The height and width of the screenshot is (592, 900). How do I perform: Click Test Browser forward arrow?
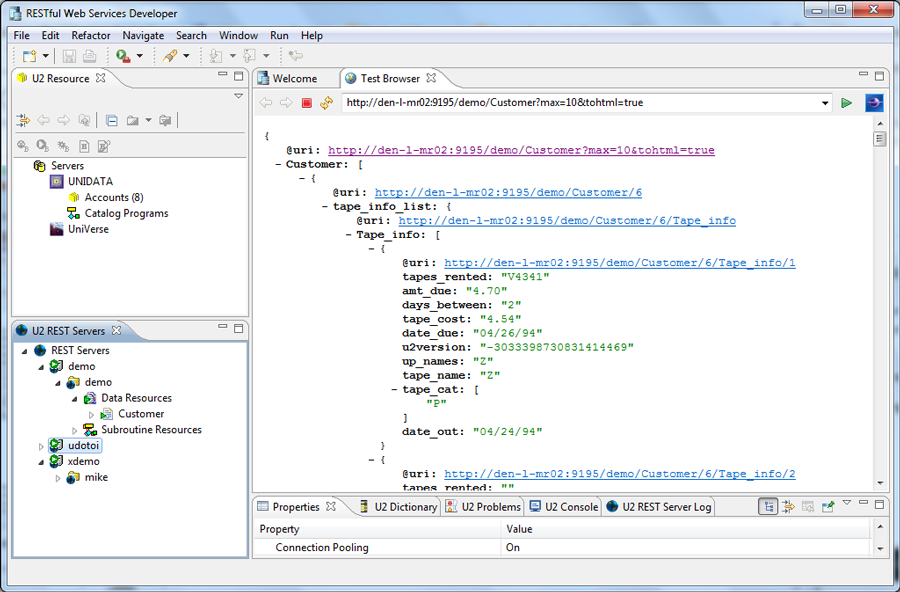[x=286, y=103]
